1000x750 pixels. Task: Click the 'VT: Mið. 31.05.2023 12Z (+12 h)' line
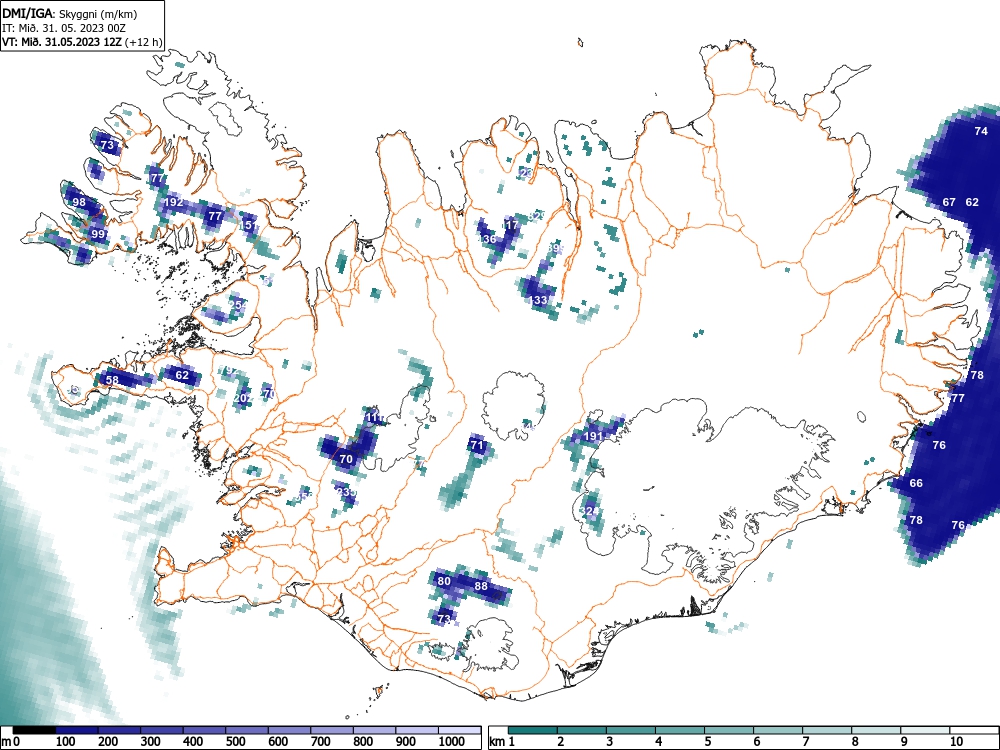(82, 42)
